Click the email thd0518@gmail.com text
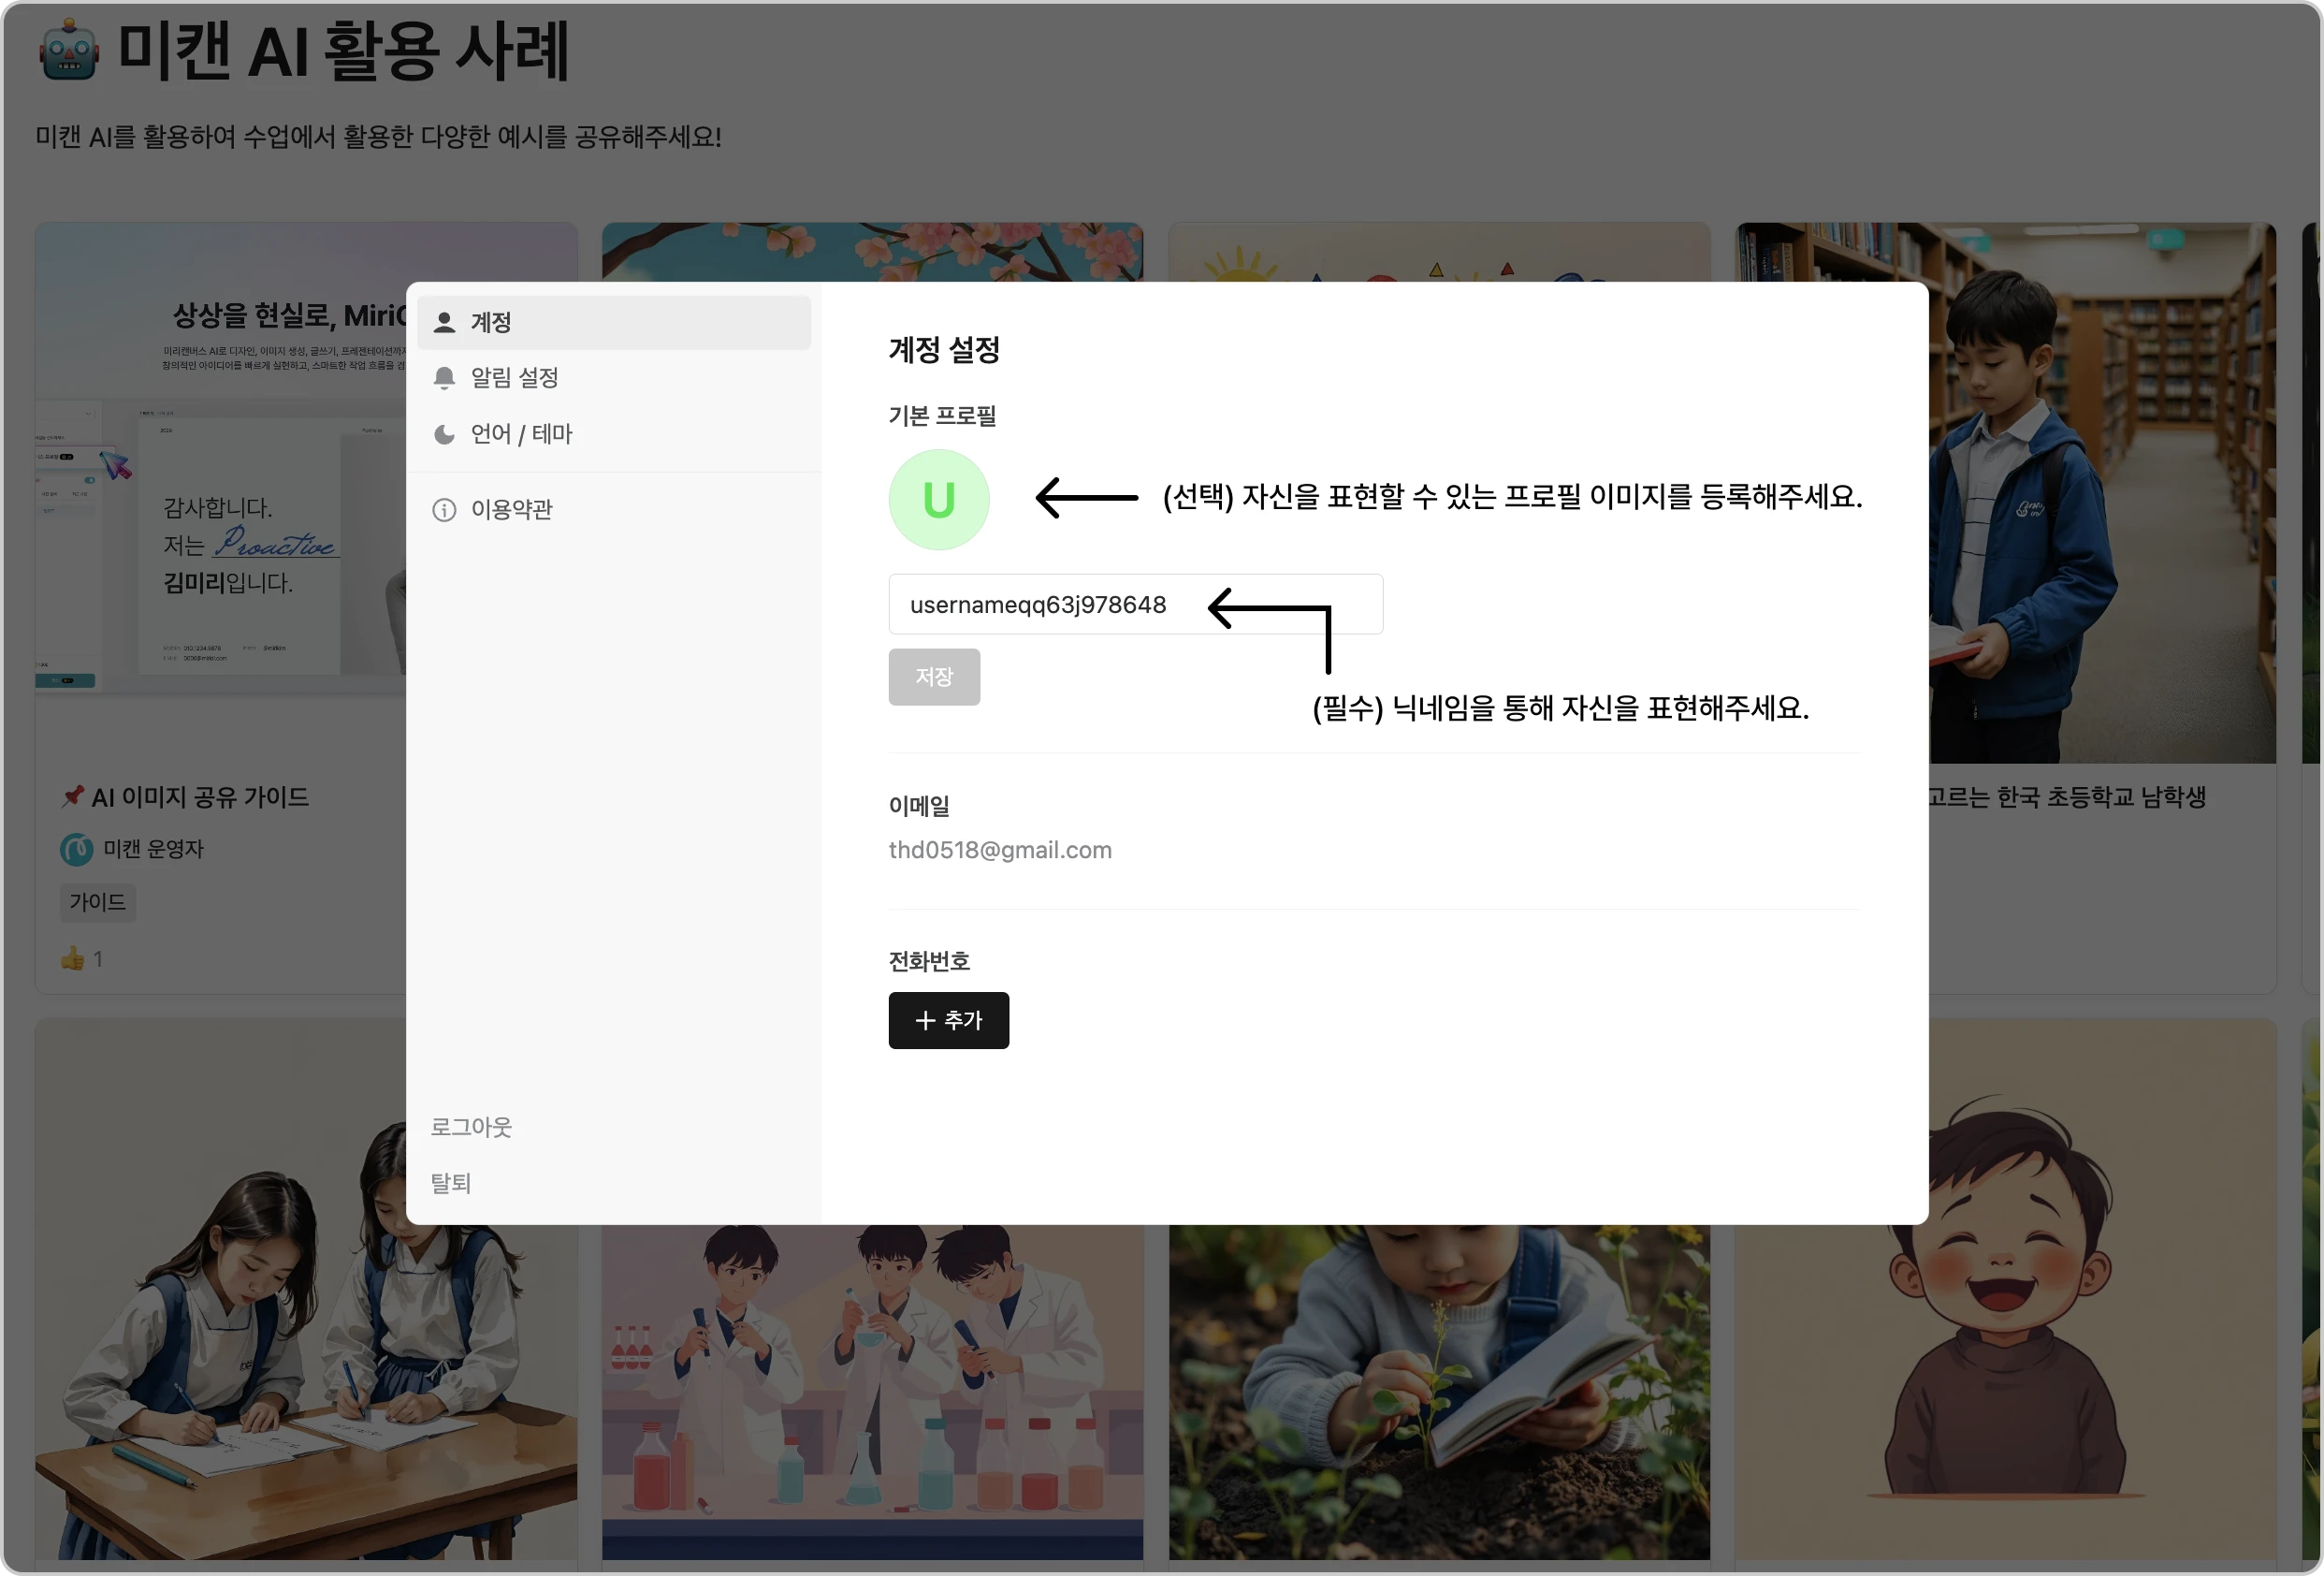The image size is (2324, 1576). click(1000, 850)
